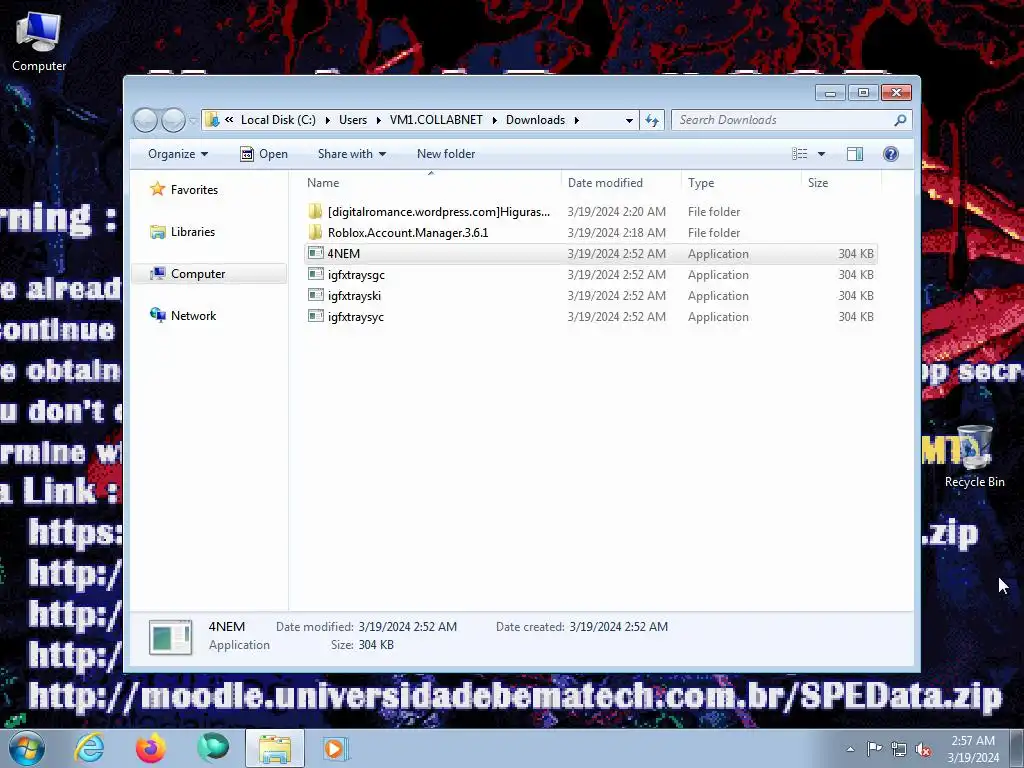Open the Organize menu
This screenshot has width=1024, height=768.
pos(178,154)
